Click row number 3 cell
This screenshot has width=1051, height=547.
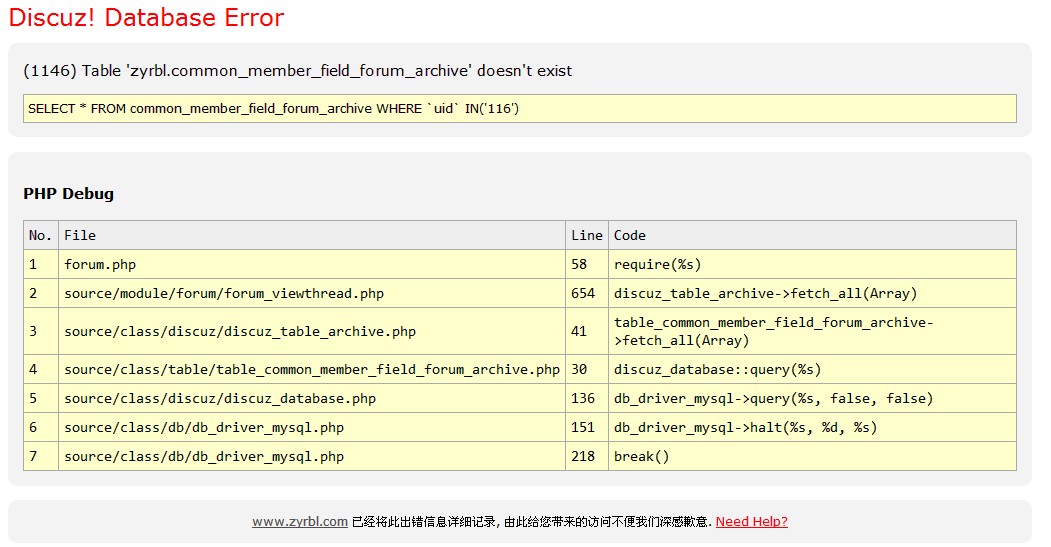click(41, 331)
